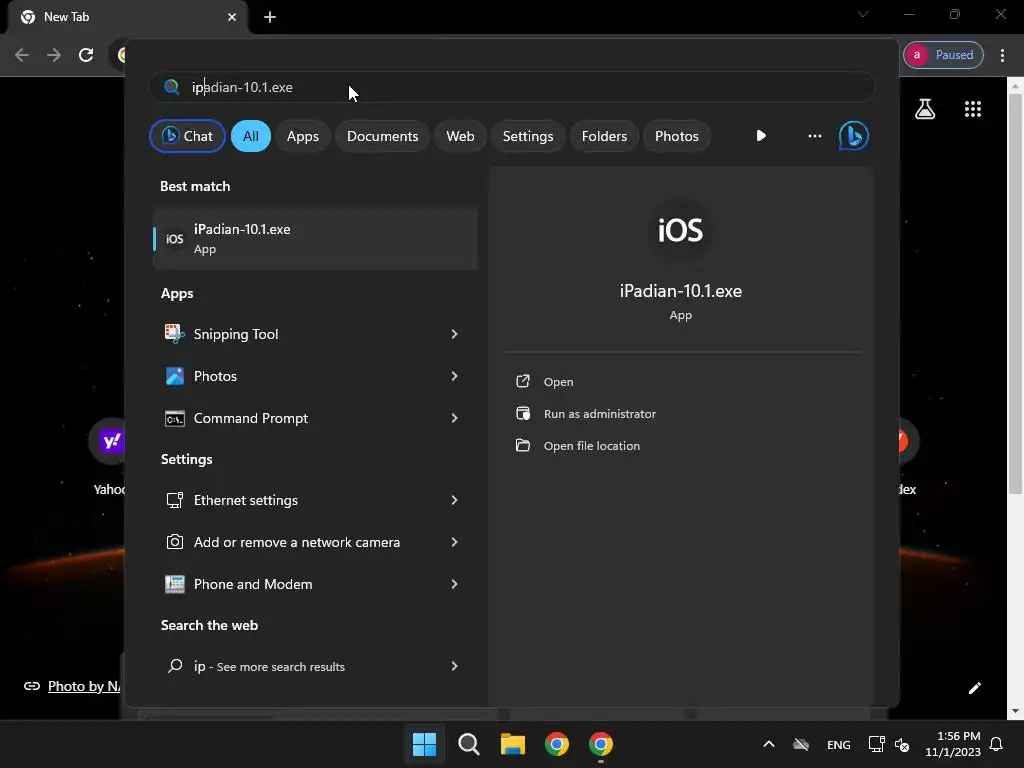The image size is (1024, 768).
Task: Open first Chrome icon on taskbar
Action: (557, 744)
